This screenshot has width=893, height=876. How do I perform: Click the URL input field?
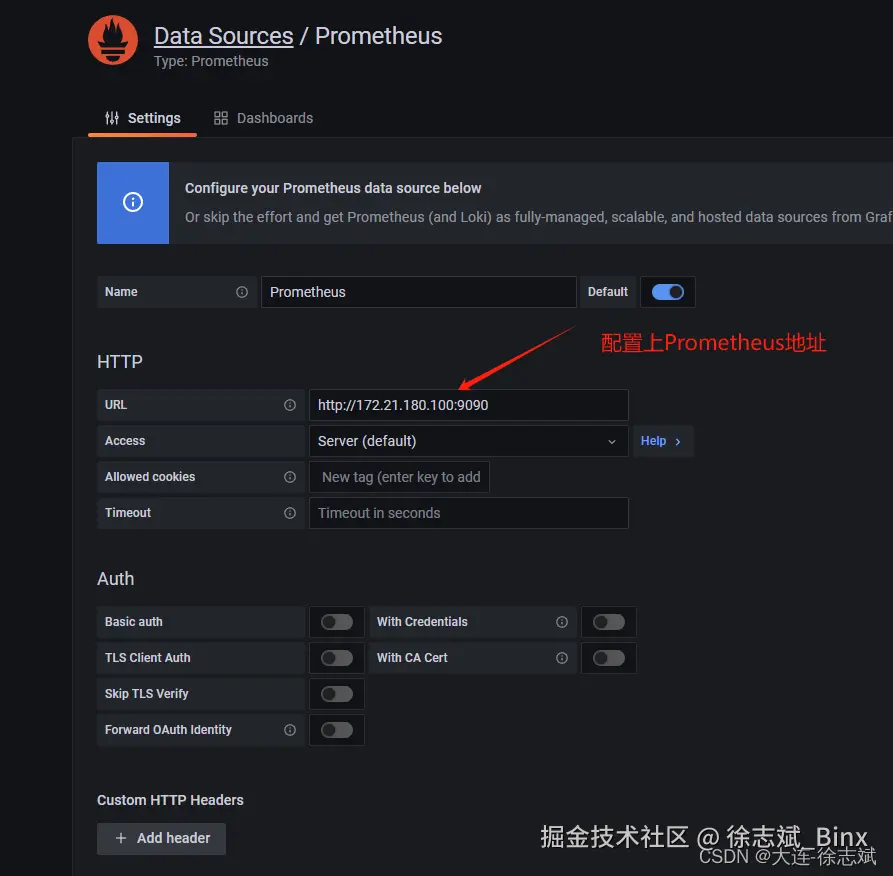[469, 405]
